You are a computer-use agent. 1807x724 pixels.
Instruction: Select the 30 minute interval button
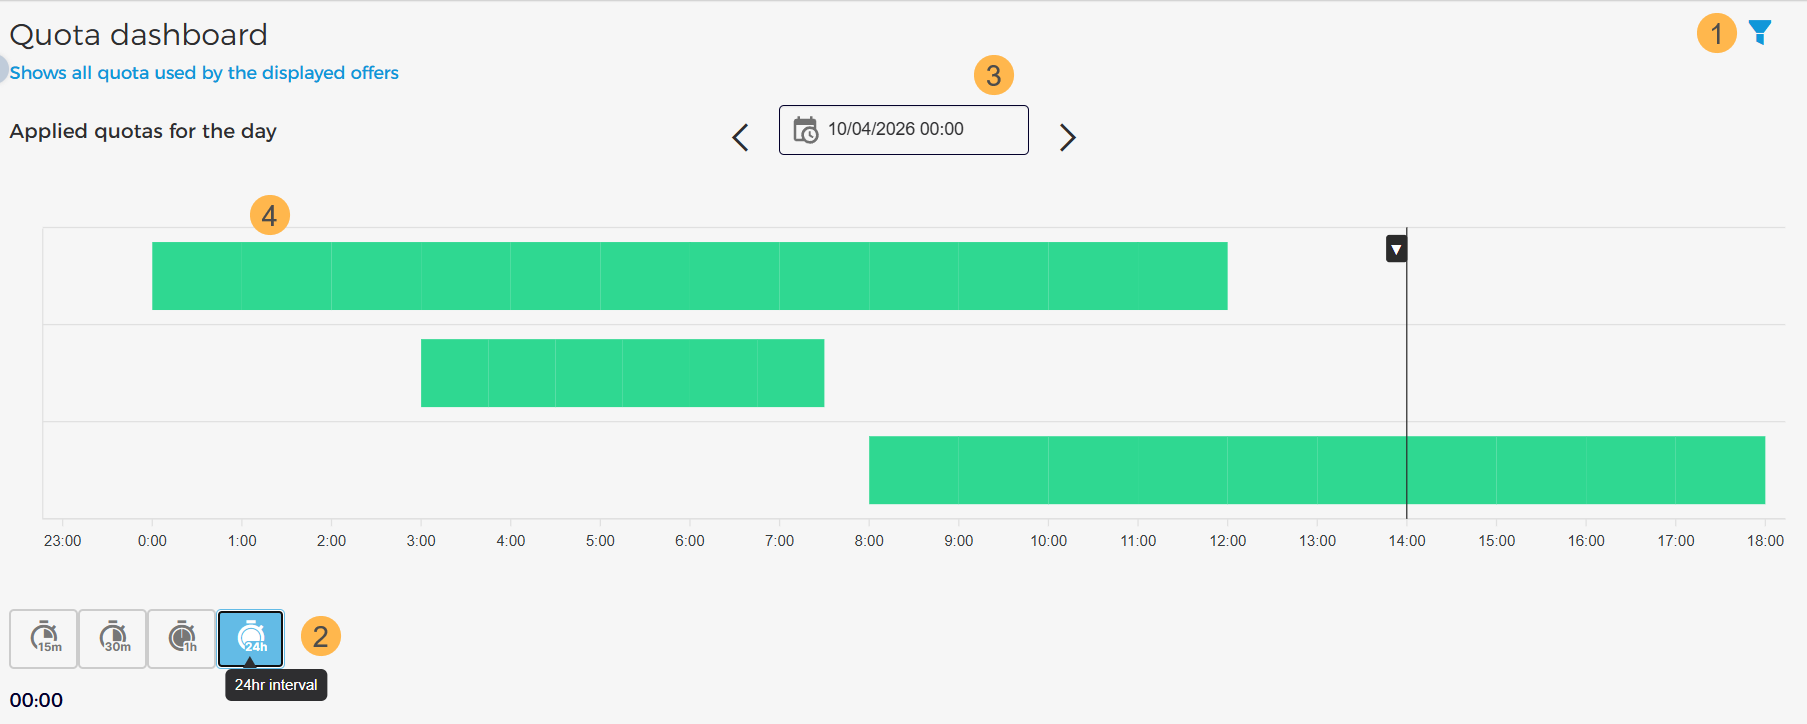click(x=113, y=638)
